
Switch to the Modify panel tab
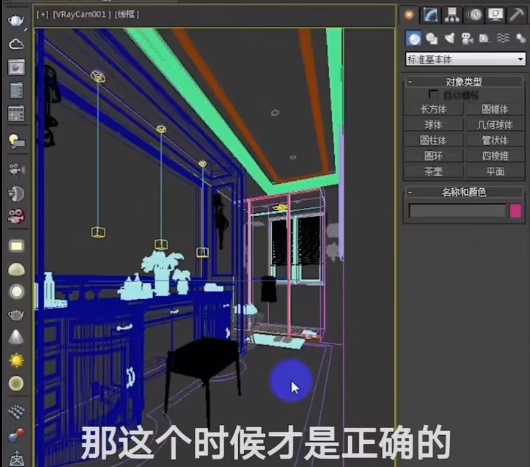(430, 15)
